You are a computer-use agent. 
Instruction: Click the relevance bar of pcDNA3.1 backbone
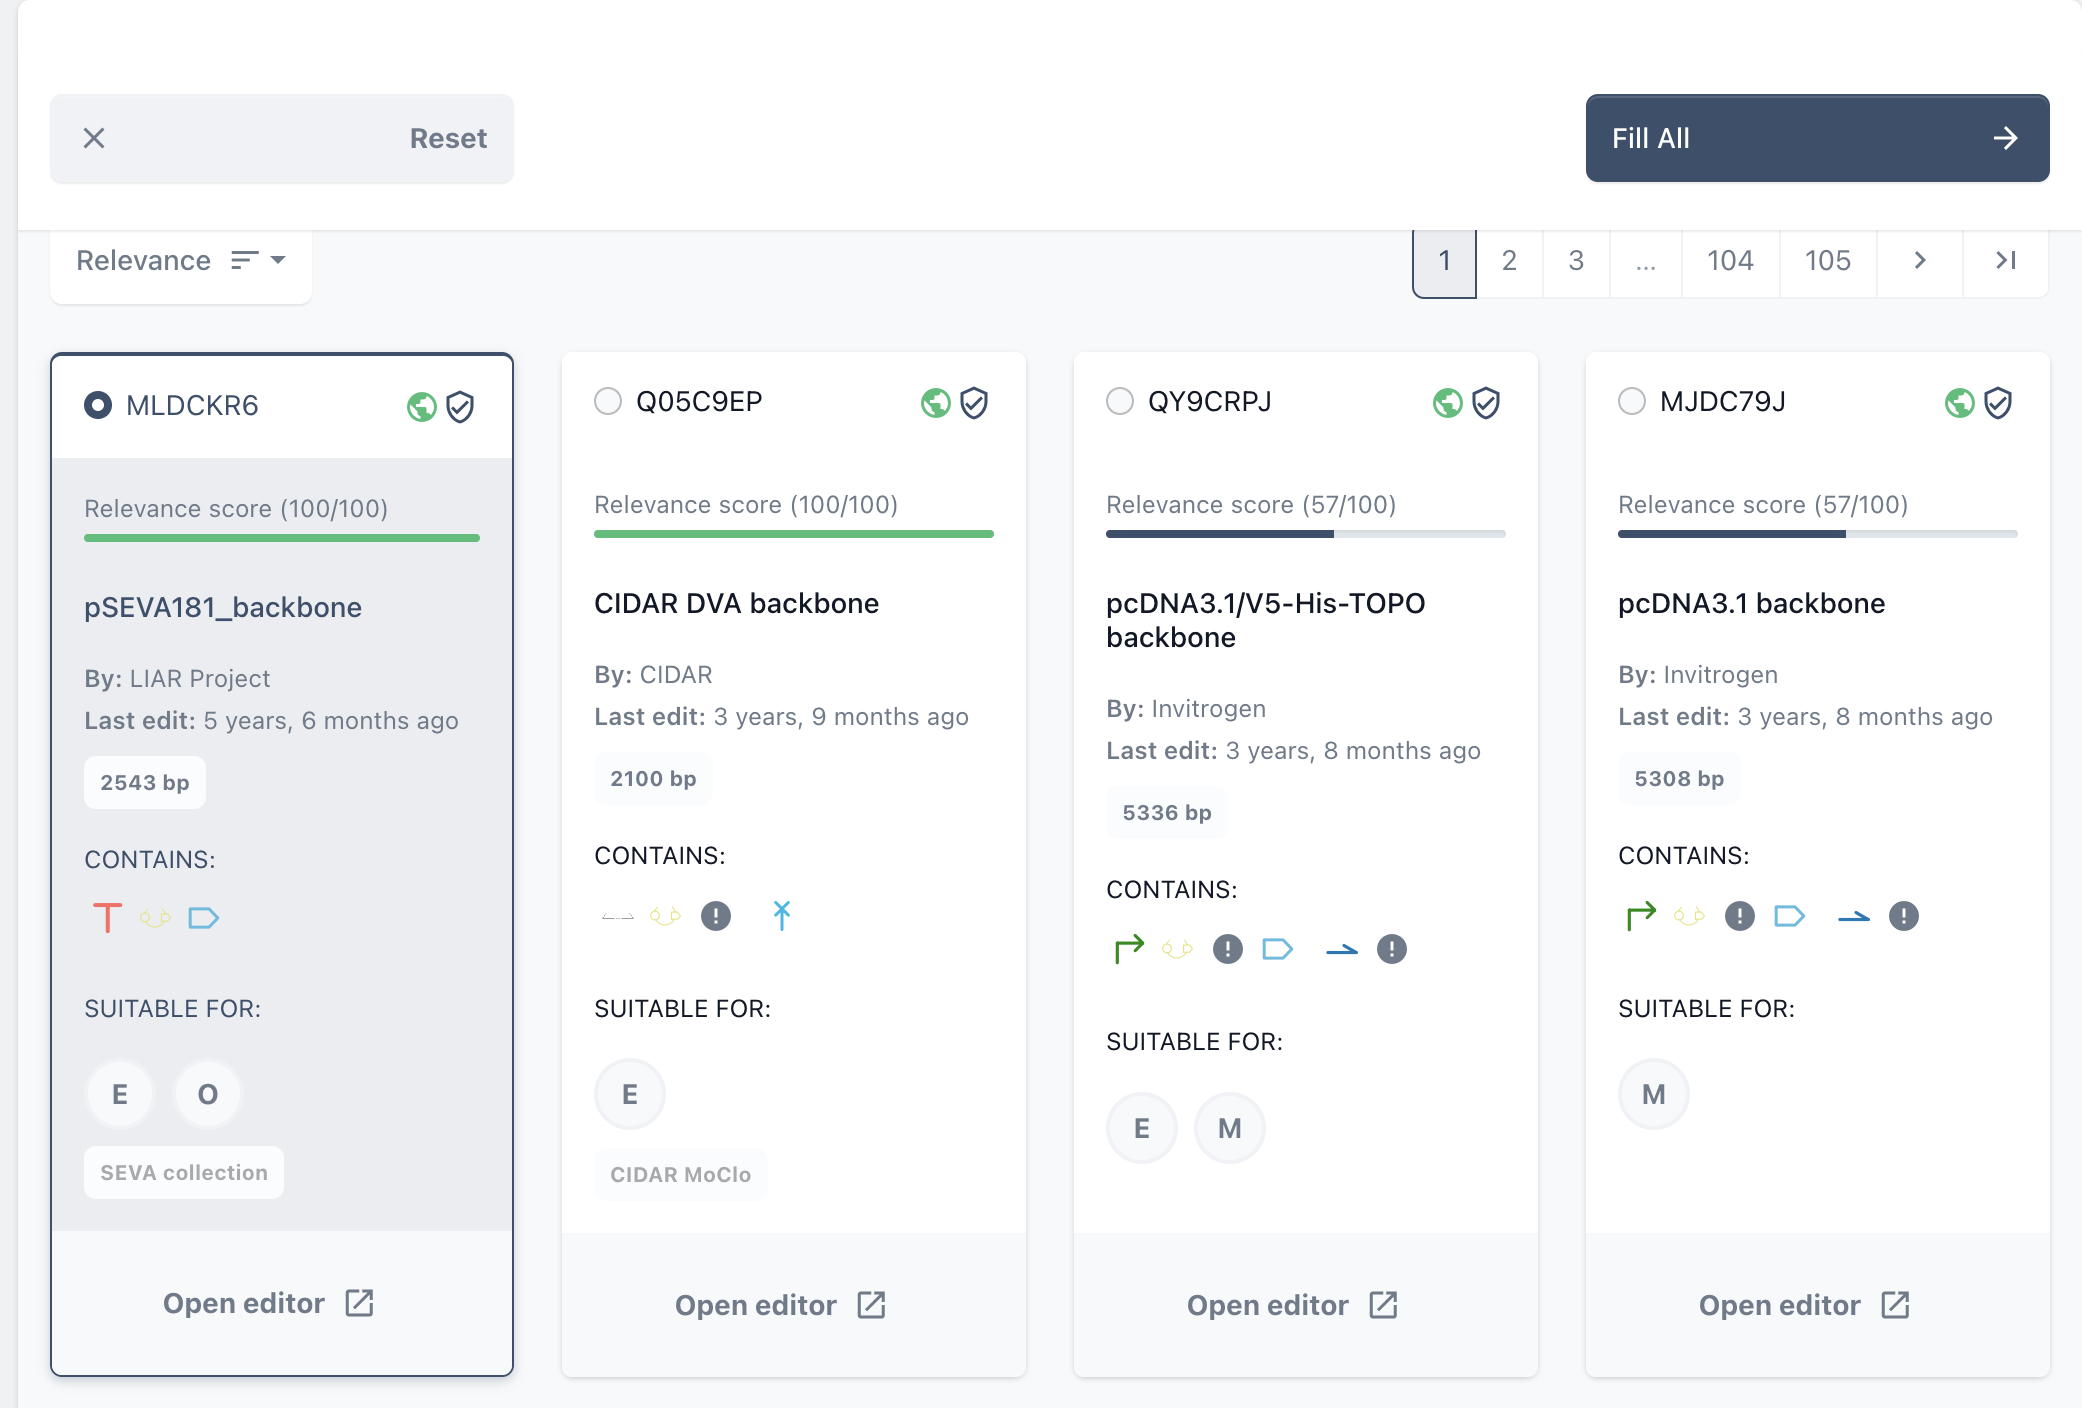1818,534
